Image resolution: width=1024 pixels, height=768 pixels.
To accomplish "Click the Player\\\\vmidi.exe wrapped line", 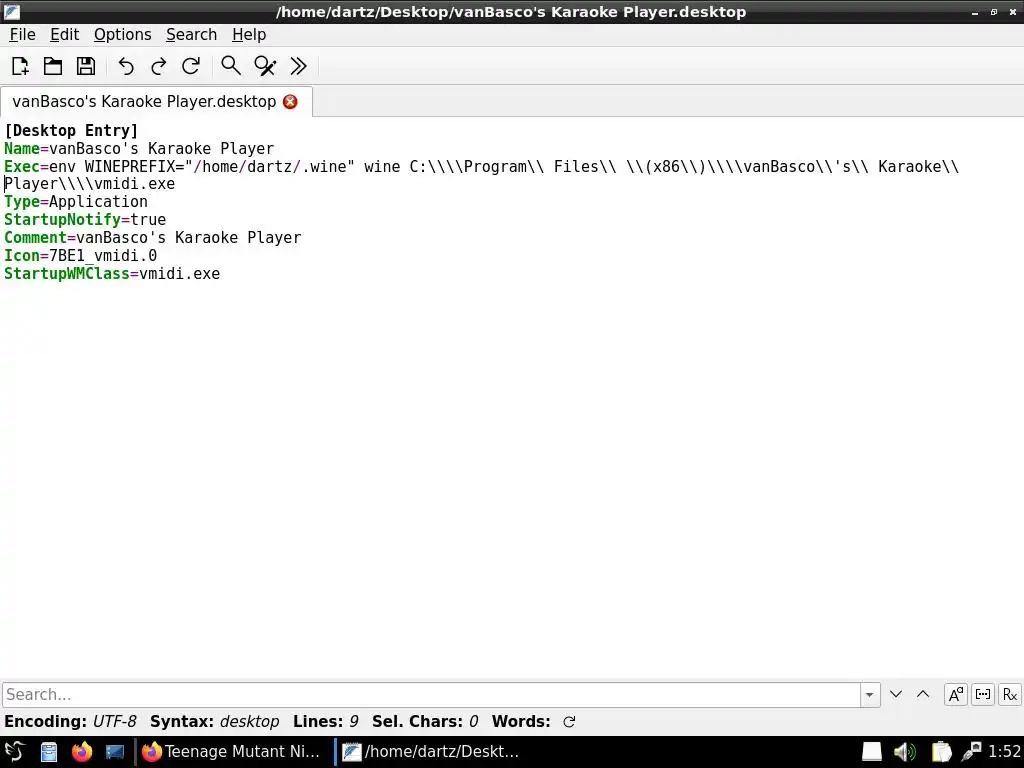I will pyautogui.click(x=89, y=184).
